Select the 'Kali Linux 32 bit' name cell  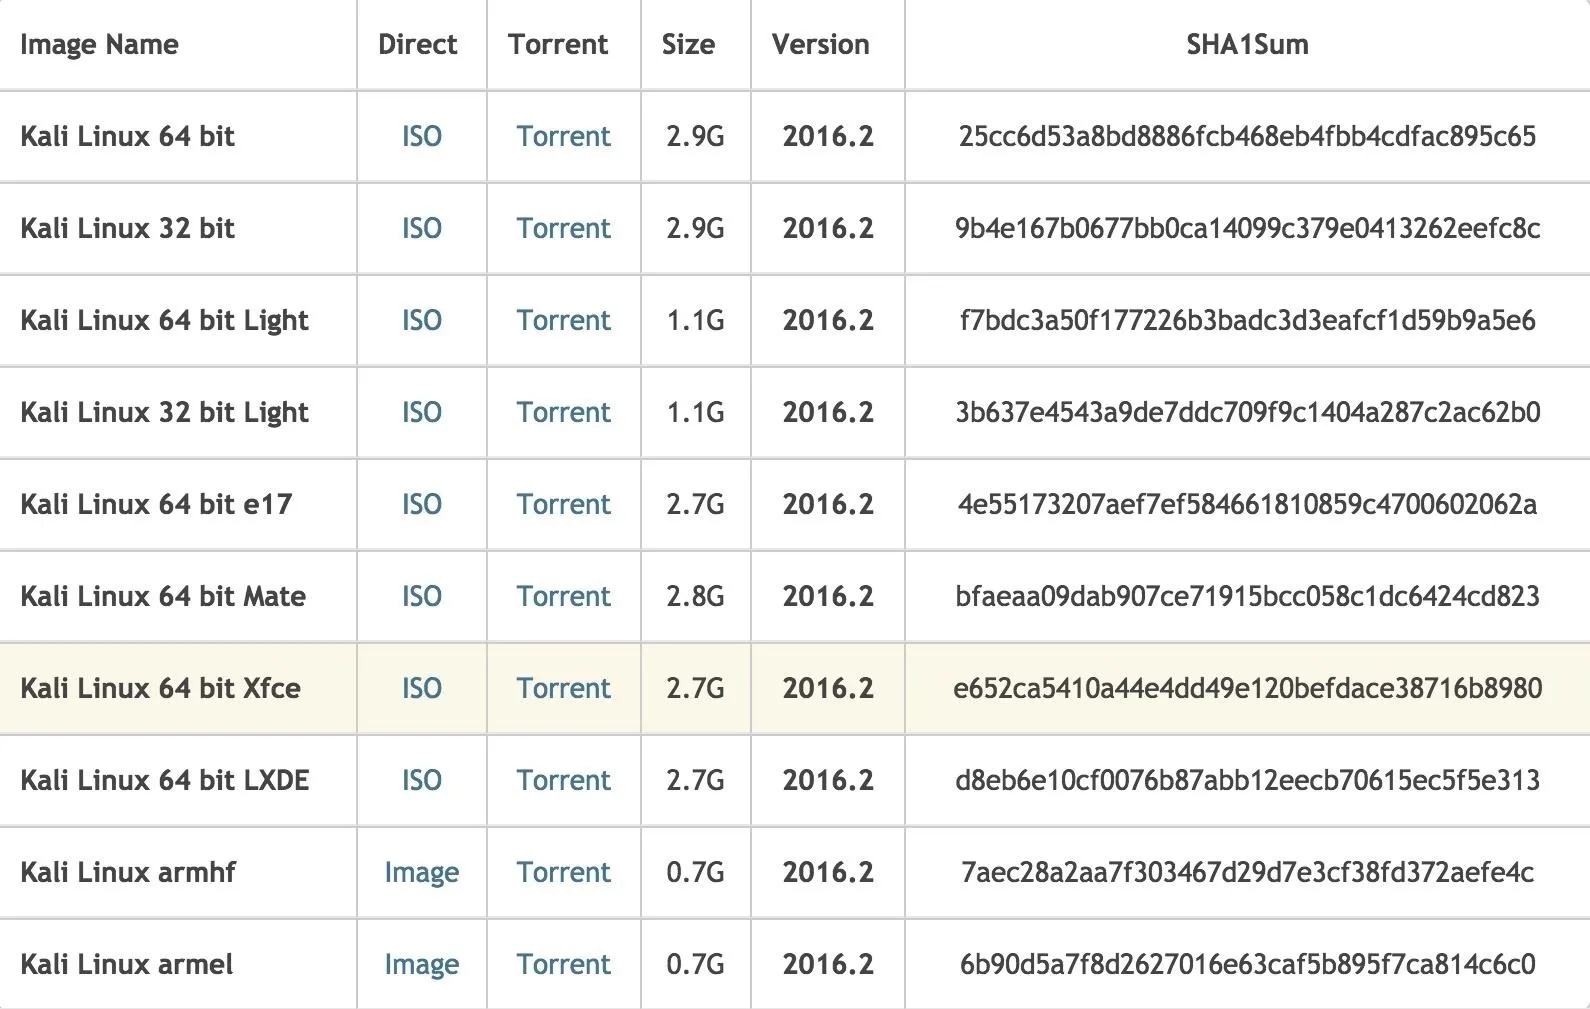pos(127,228)
